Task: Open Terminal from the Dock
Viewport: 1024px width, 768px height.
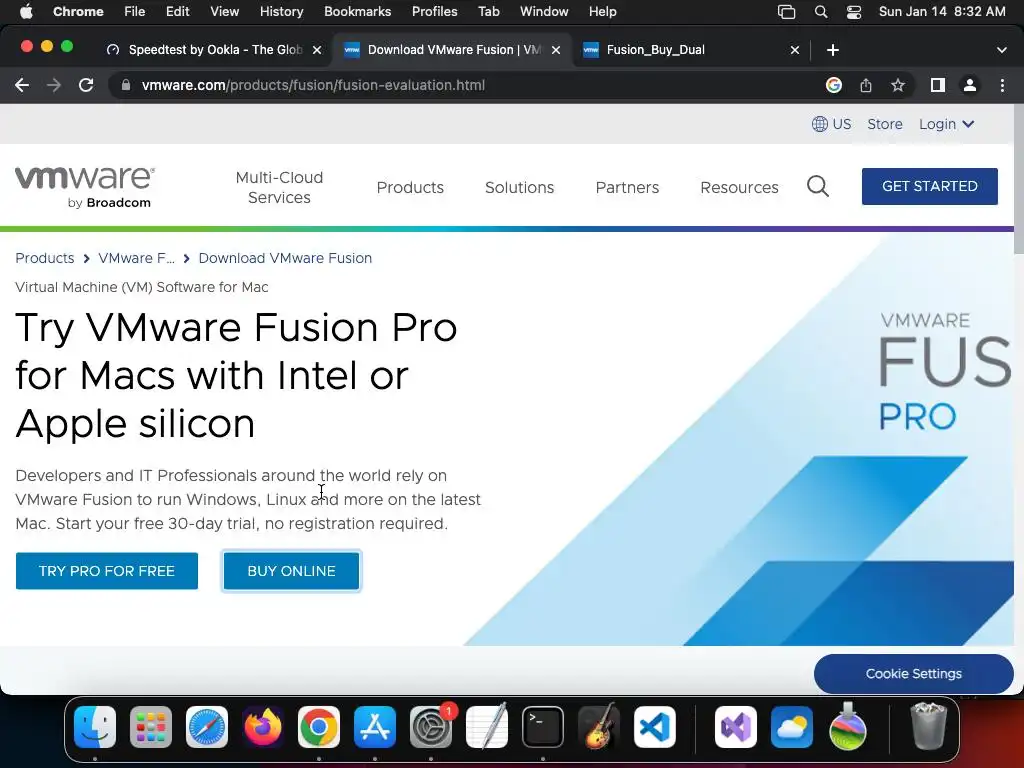Action: (543, 727)
